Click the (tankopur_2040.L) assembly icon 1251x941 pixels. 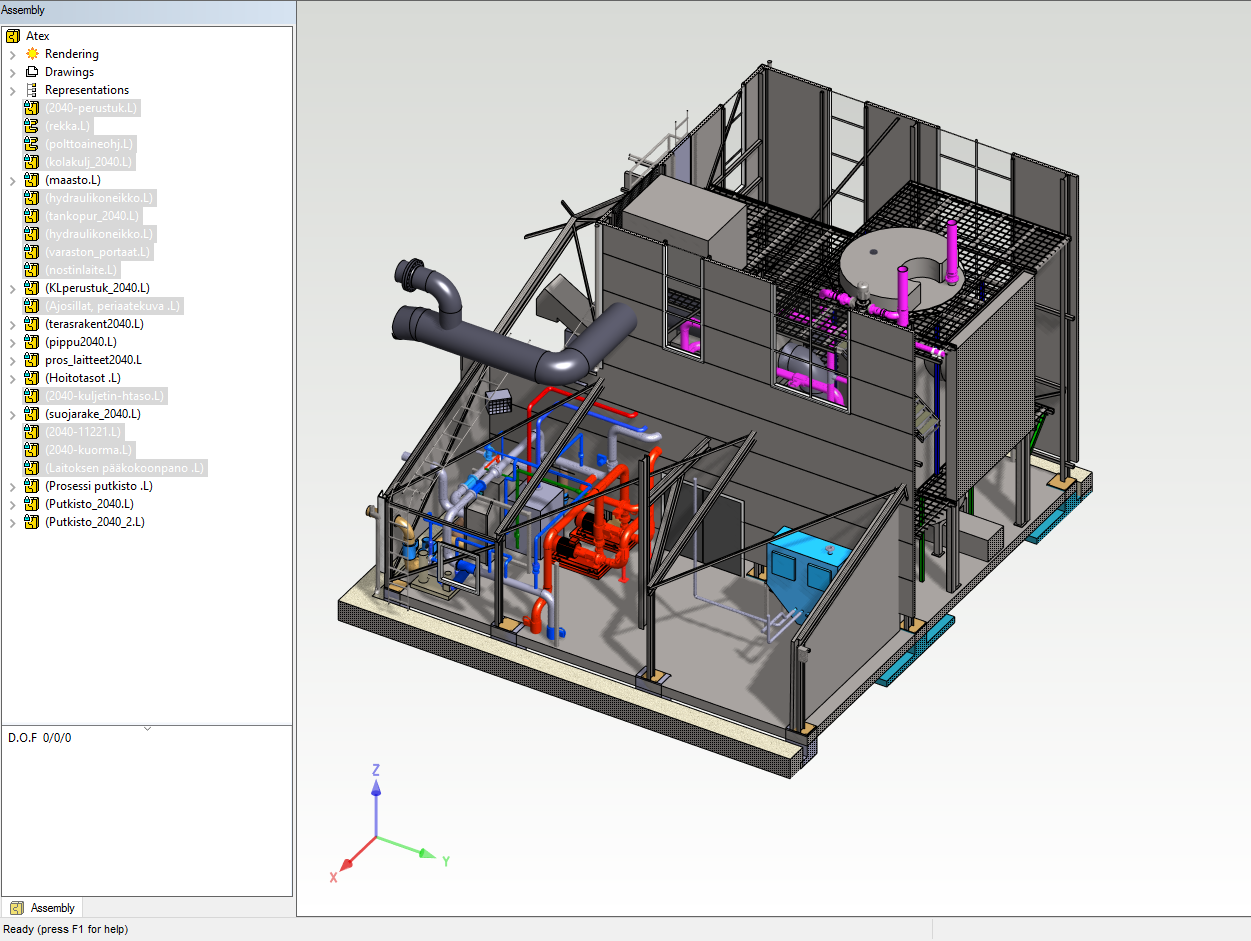click(x=31, y=216)
